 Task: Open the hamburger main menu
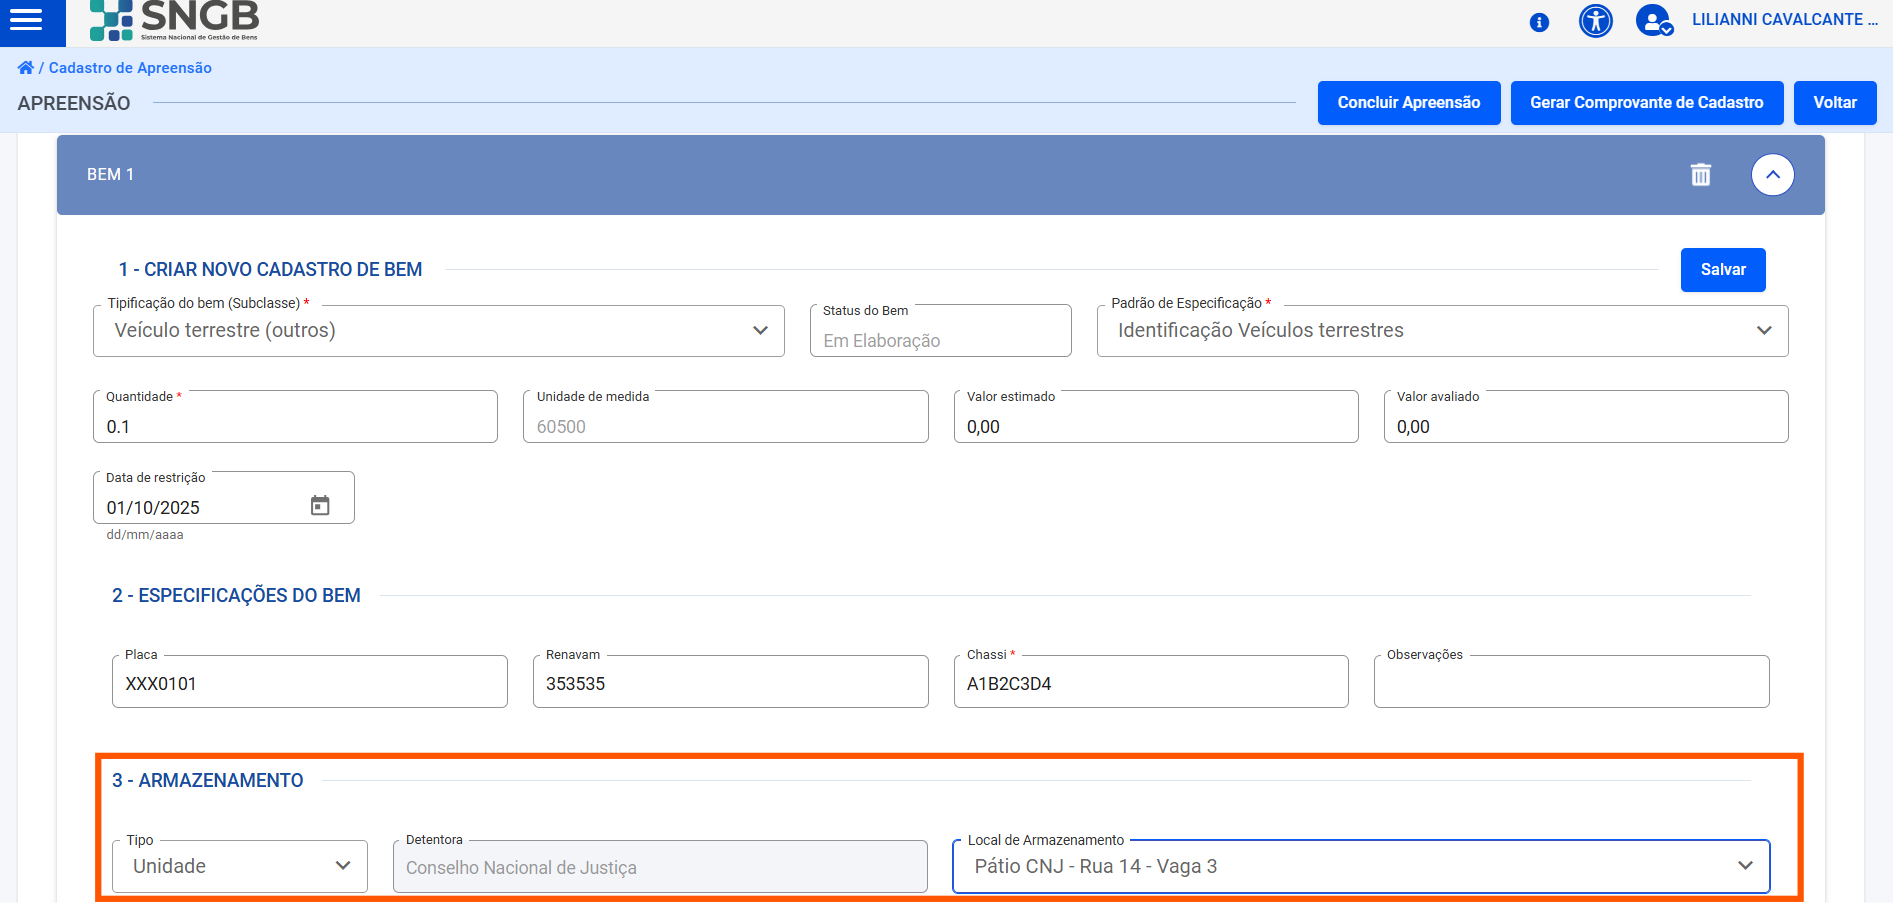coord(27,20)
